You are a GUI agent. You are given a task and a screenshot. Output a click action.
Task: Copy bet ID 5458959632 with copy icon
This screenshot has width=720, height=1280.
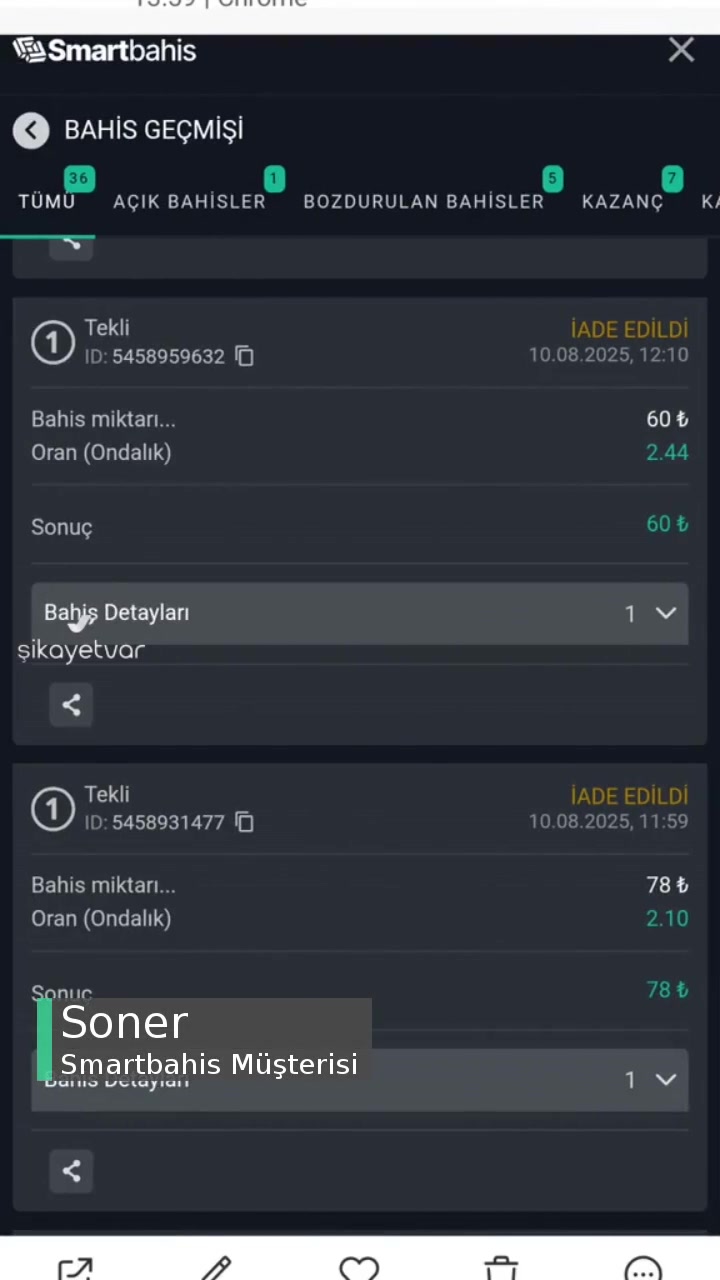(244, 356)
